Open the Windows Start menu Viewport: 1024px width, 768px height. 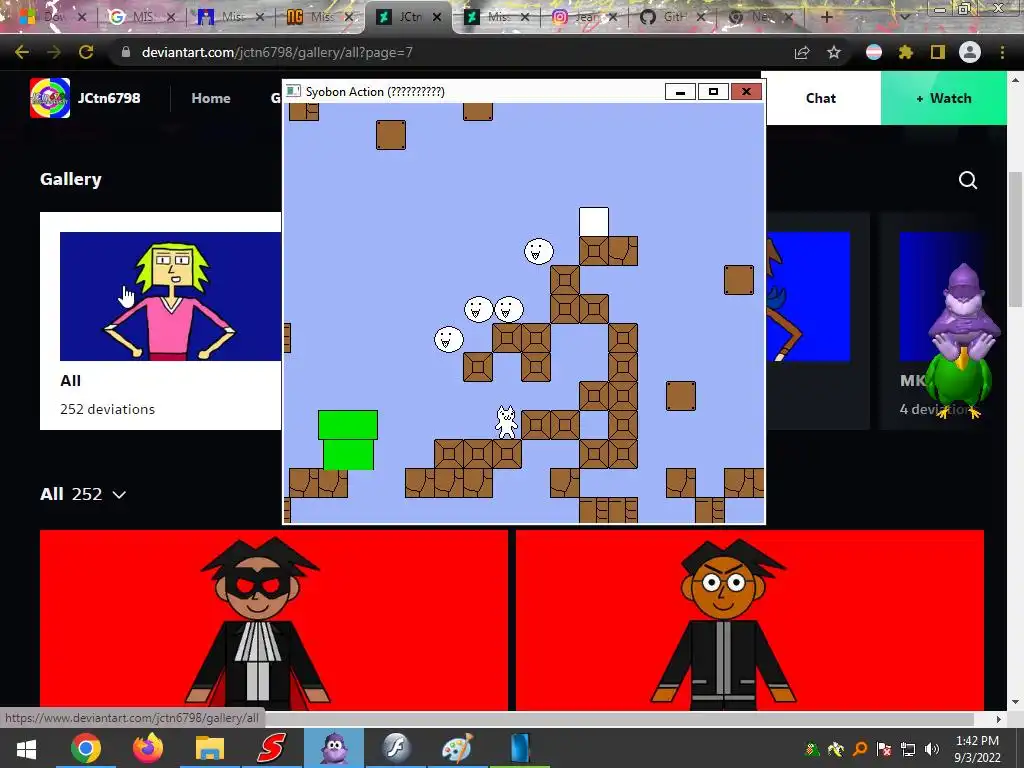click(x=26, y=748)
